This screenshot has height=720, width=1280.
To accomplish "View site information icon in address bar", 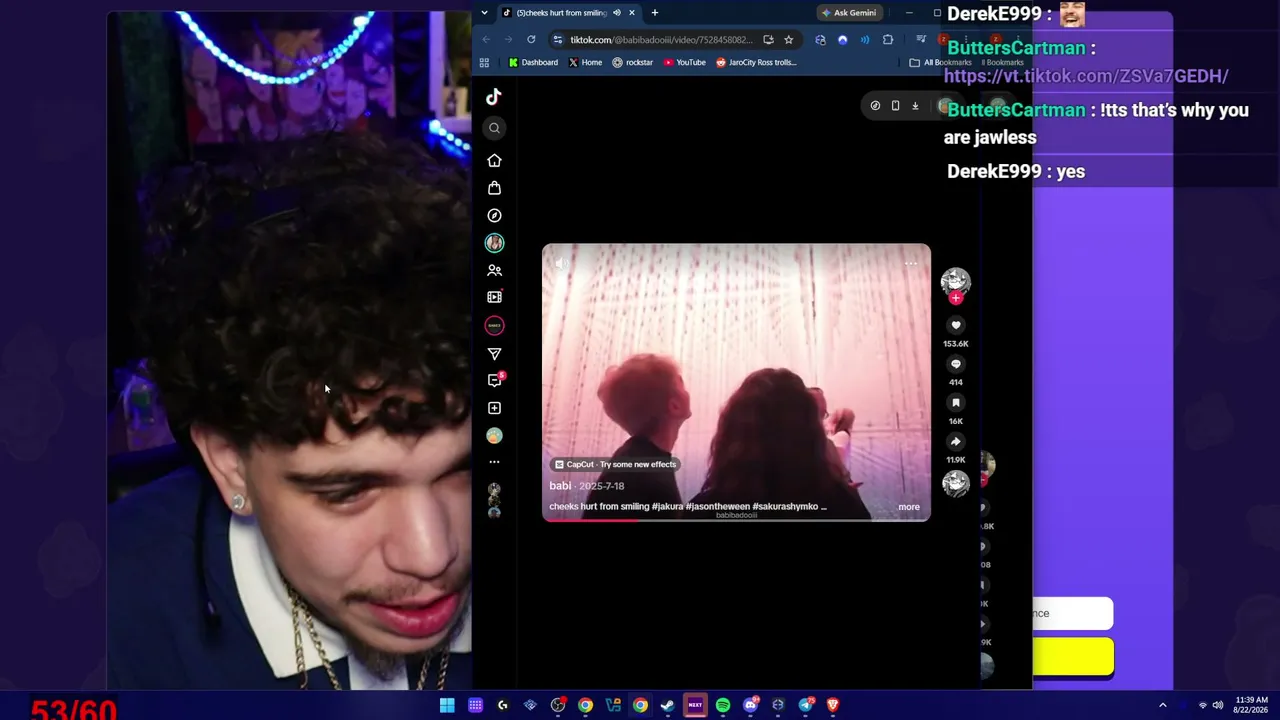I will click(558, 40).
